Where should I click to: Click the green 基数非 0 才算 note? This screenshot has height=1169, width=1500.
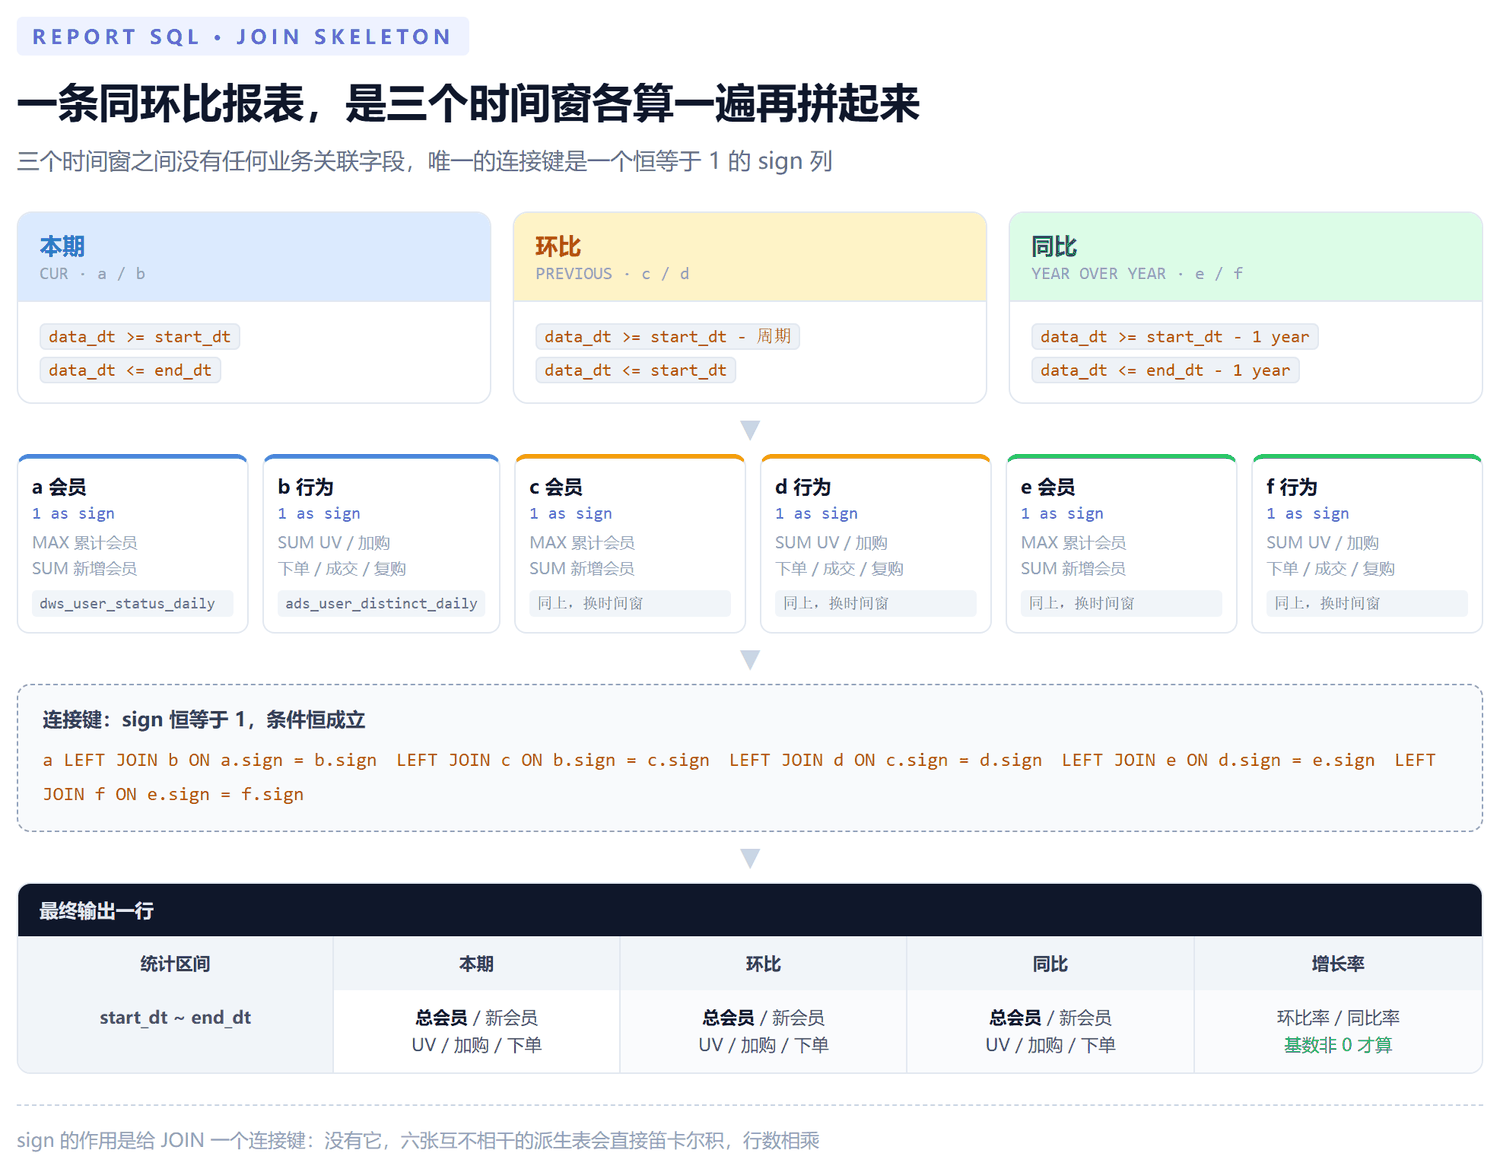coord(1338,1045)
